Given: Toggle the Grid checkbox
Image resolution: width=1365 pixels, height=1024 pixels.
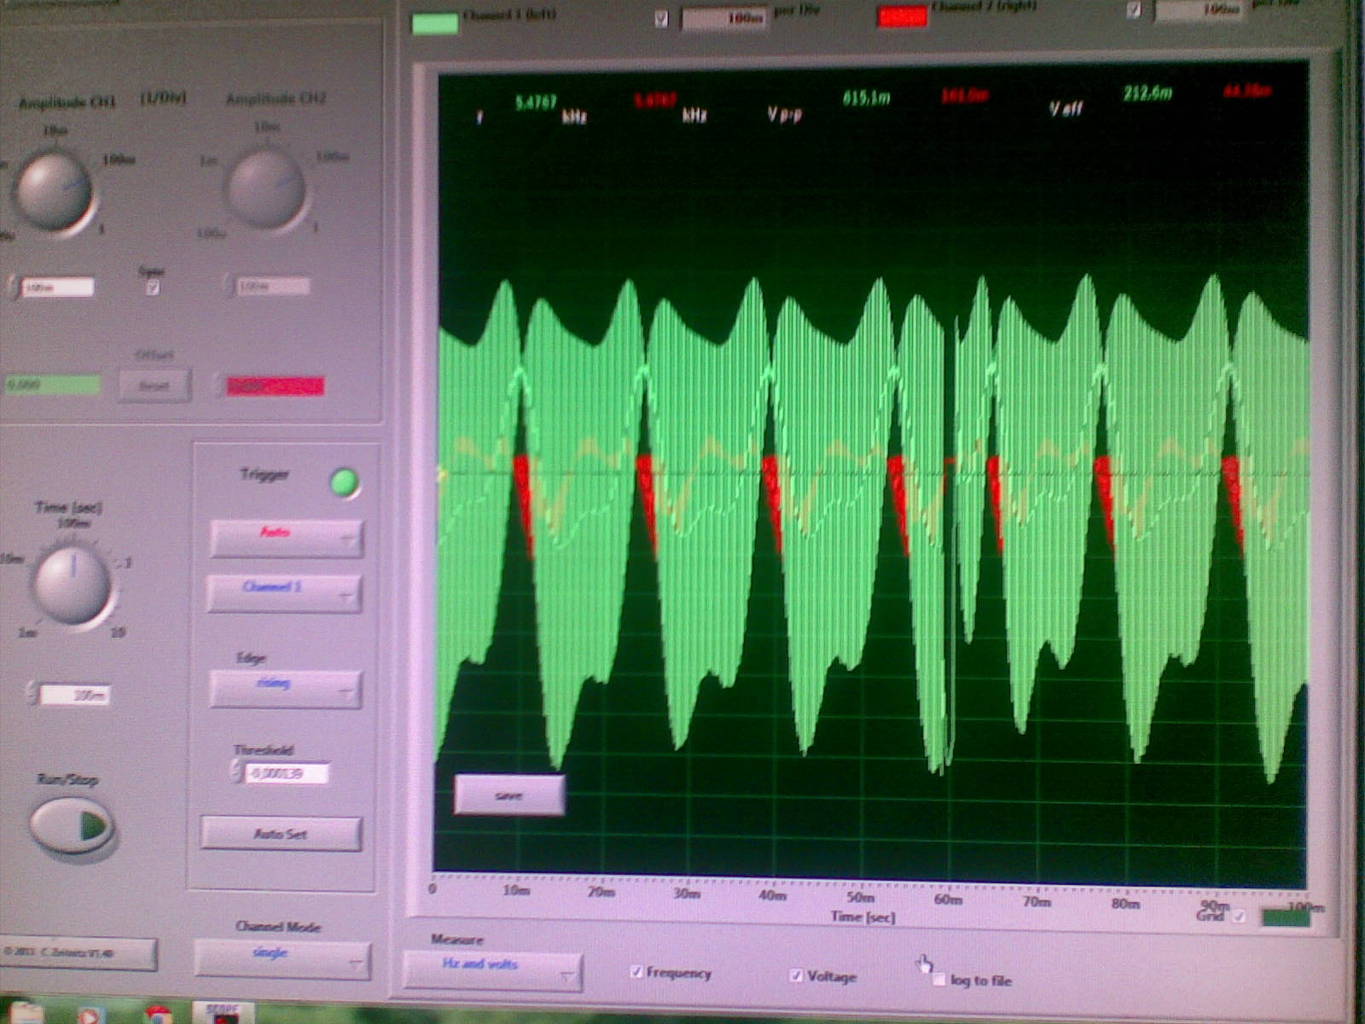Looking at the screenshot, I should pos(1240,916).
